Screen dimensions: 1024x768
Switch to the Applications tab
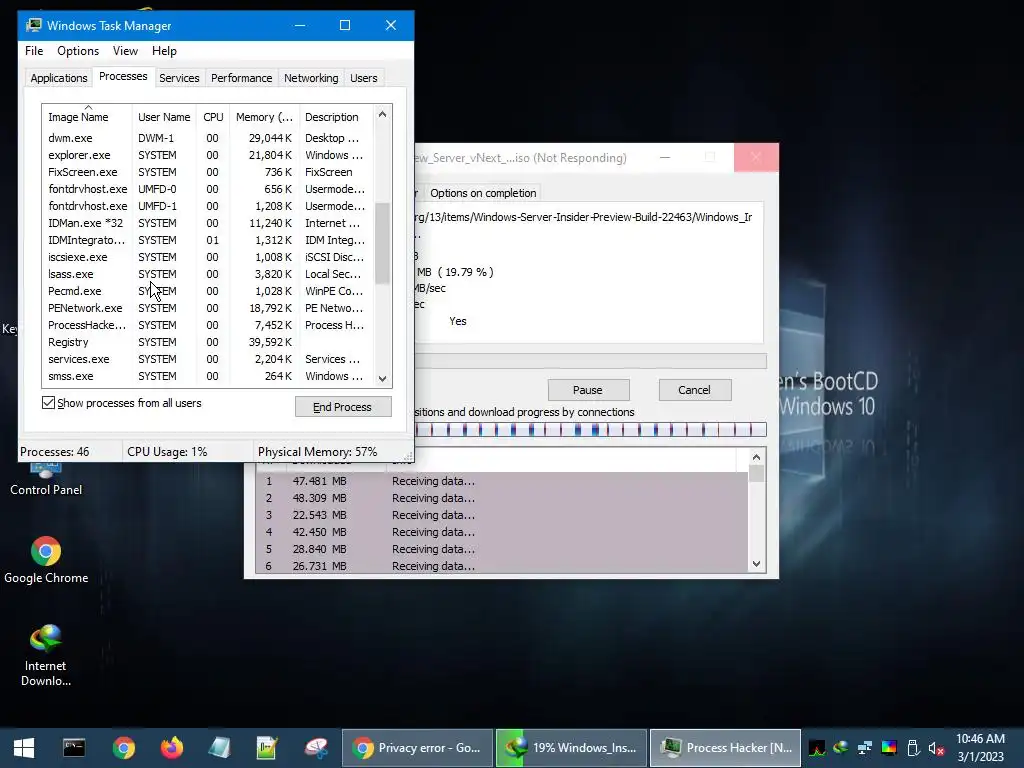coord(59,78)
